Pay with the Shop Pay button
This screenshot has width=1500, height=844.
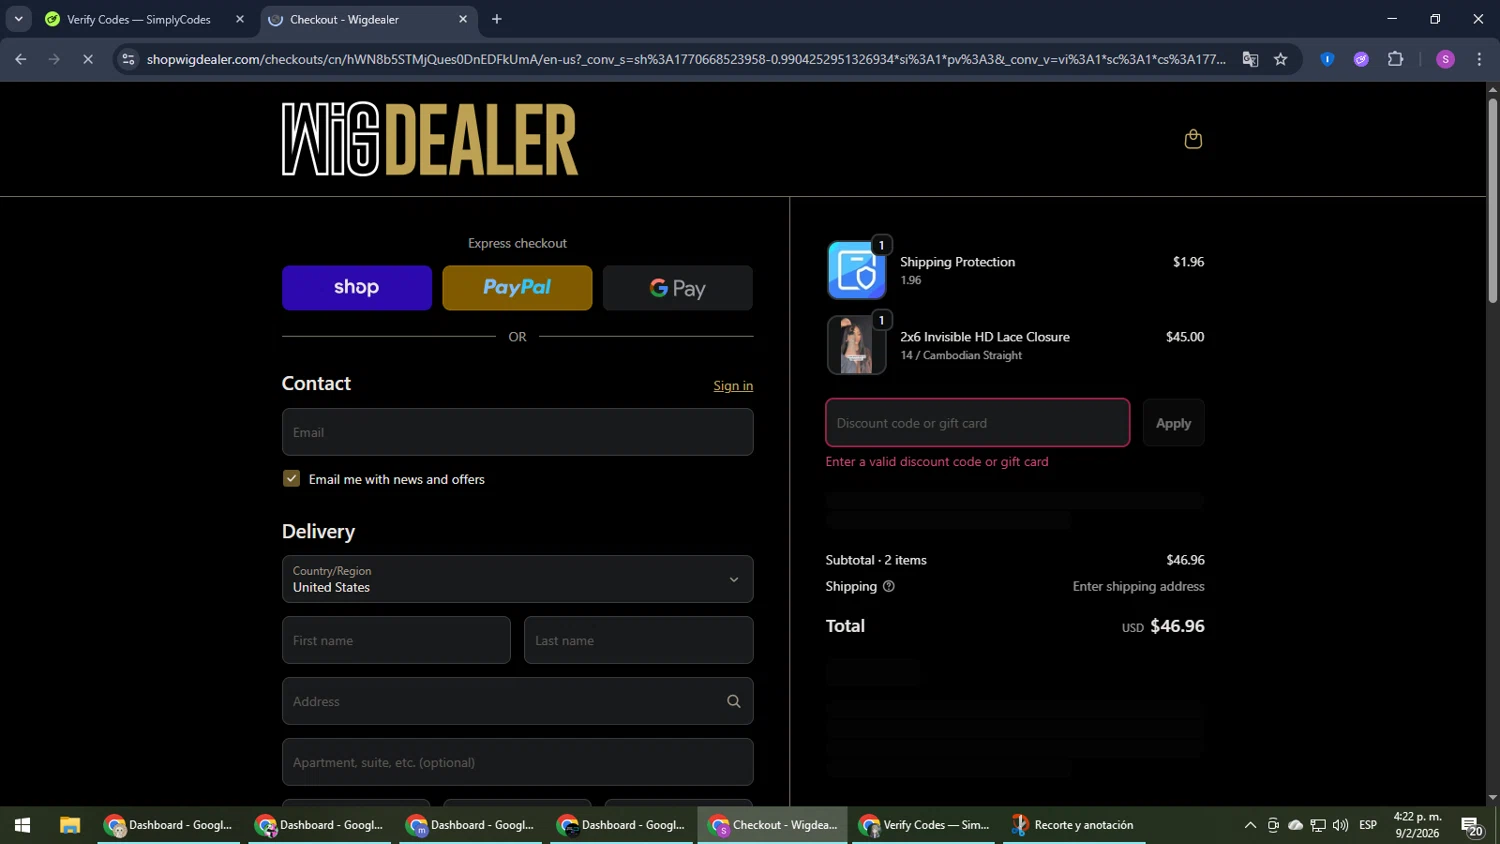(x=357, y=288)
